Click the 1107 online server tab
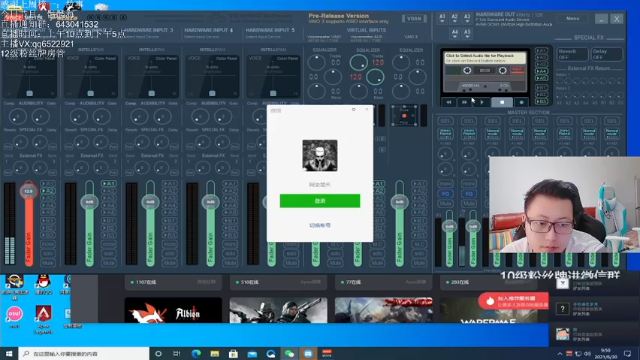Screen dimensions: 640x360 coord(173,282)
